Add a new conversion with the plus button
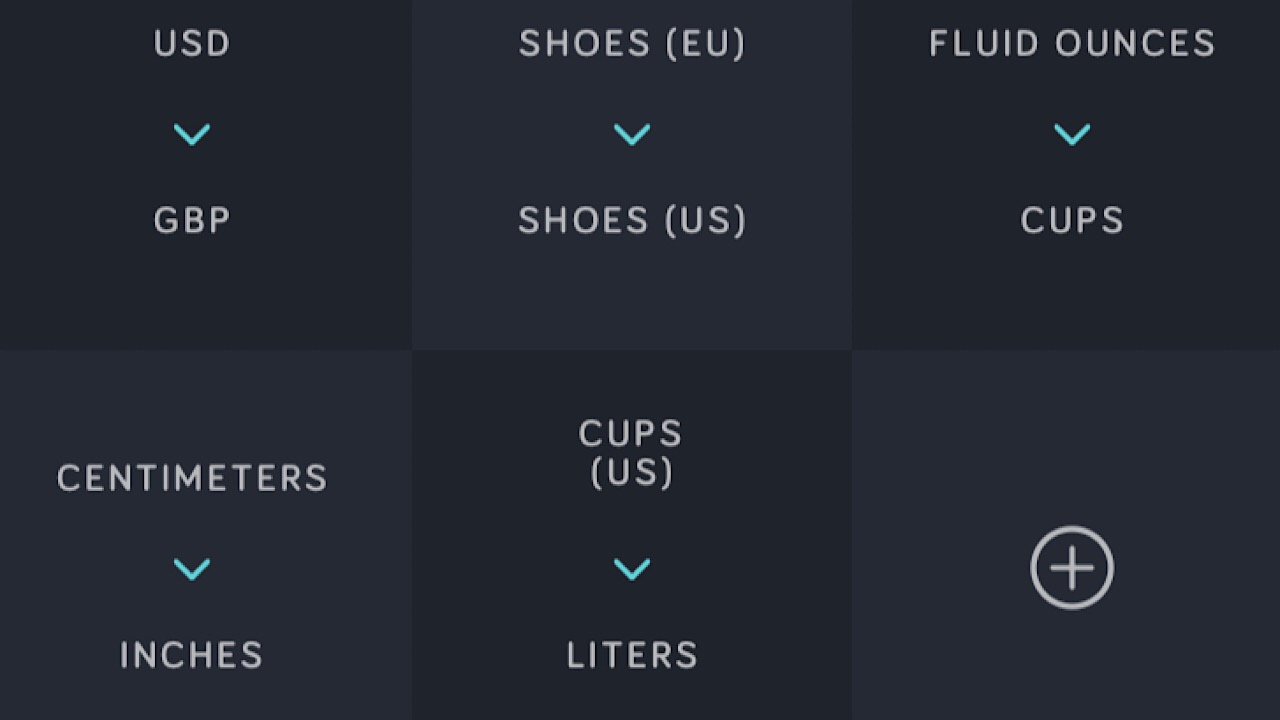Viewport: 1280px width, 720px height. tap(1071, 567)
